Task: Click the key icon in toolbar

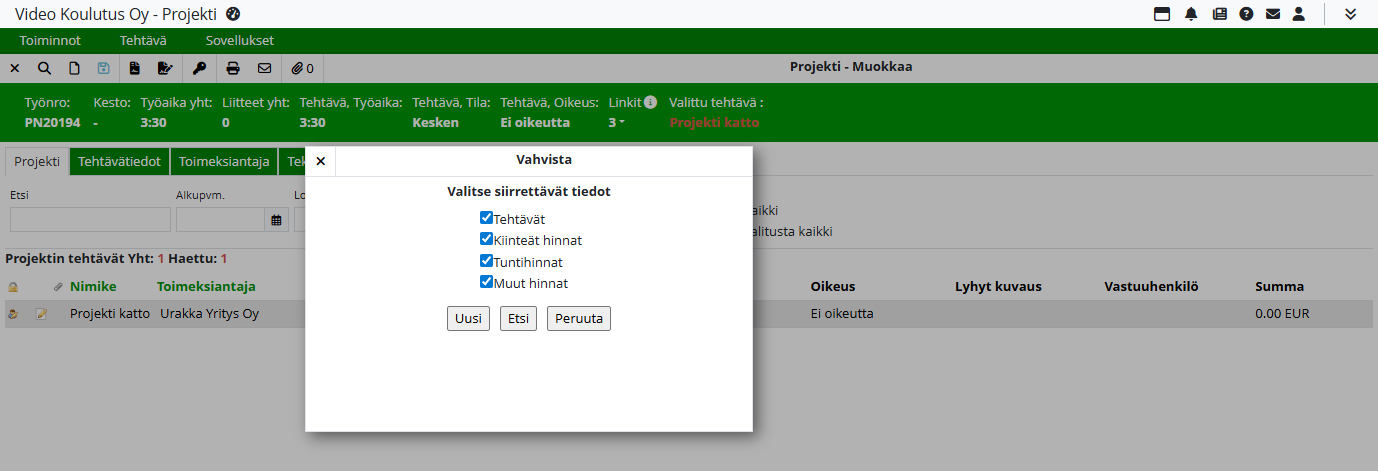Action: point(199,69)
